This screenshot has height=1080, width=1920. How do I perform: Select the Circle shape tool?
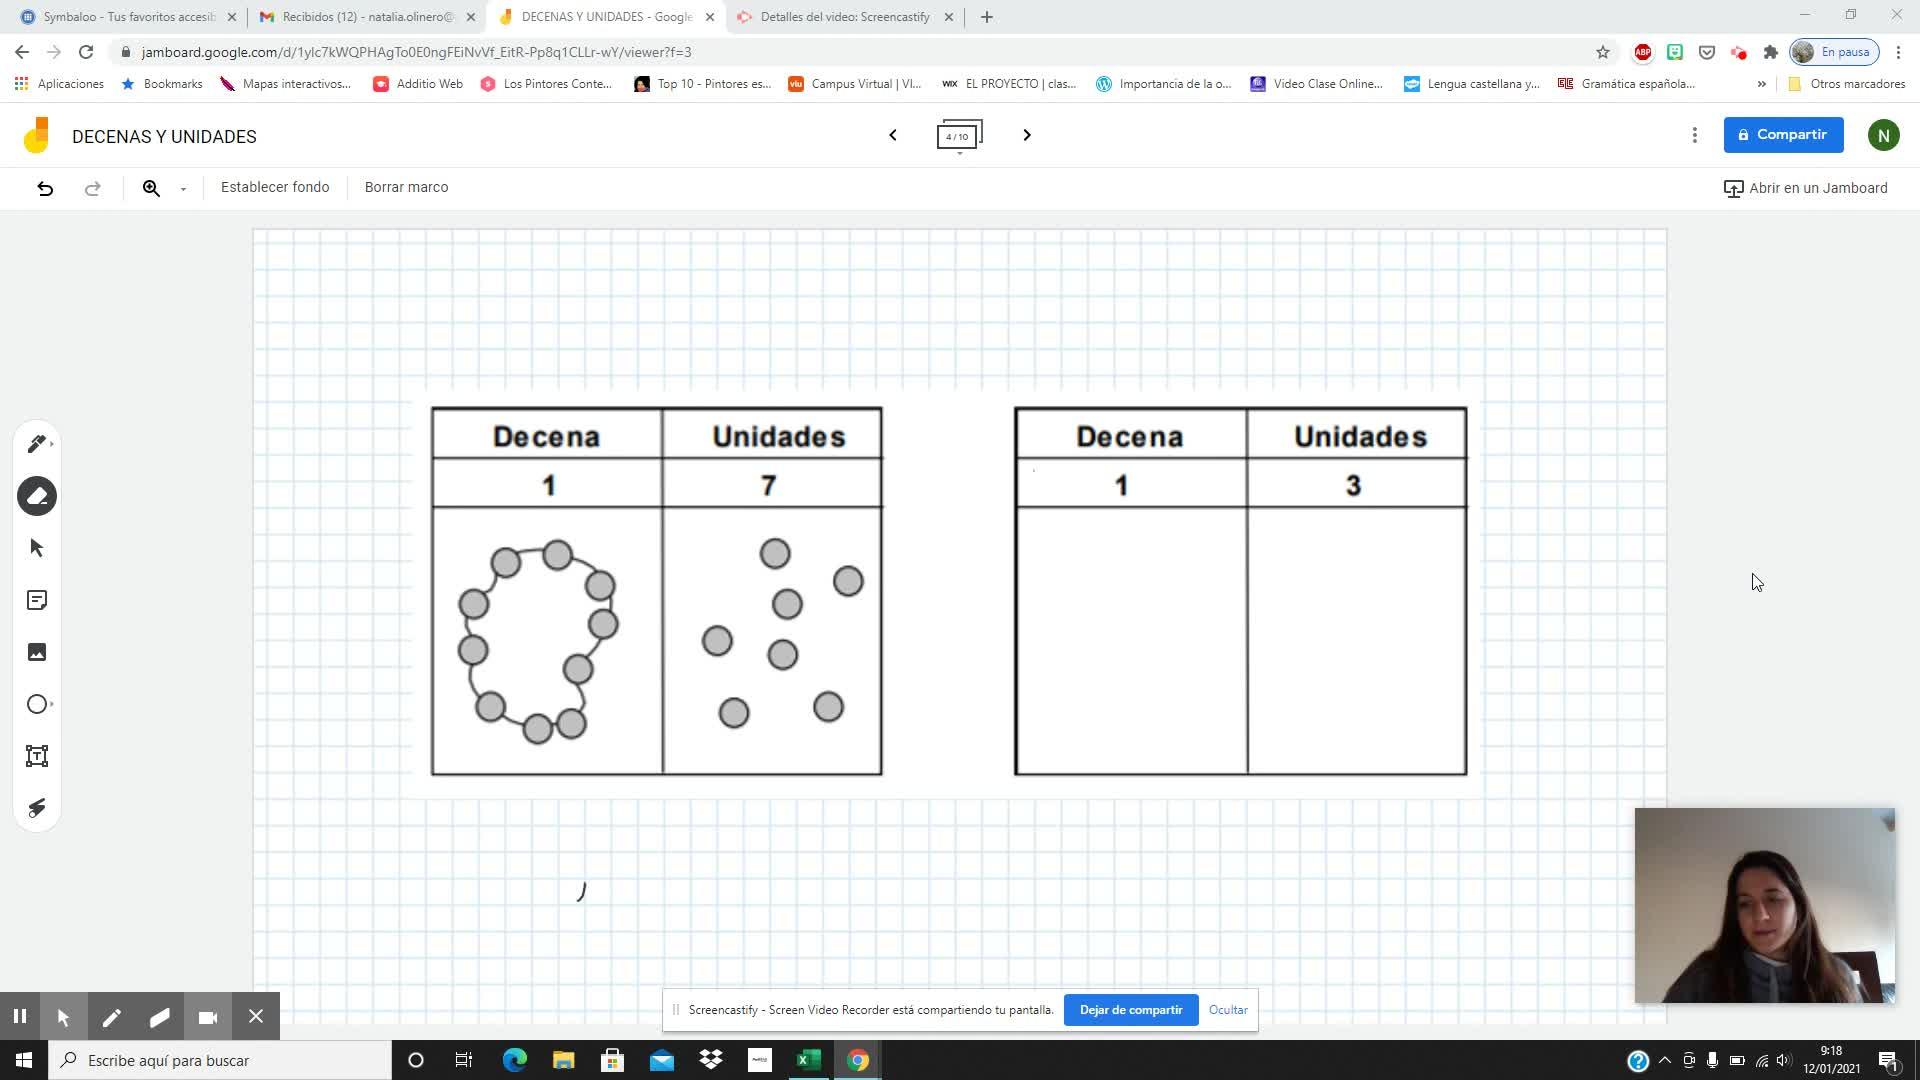point(37,704)
